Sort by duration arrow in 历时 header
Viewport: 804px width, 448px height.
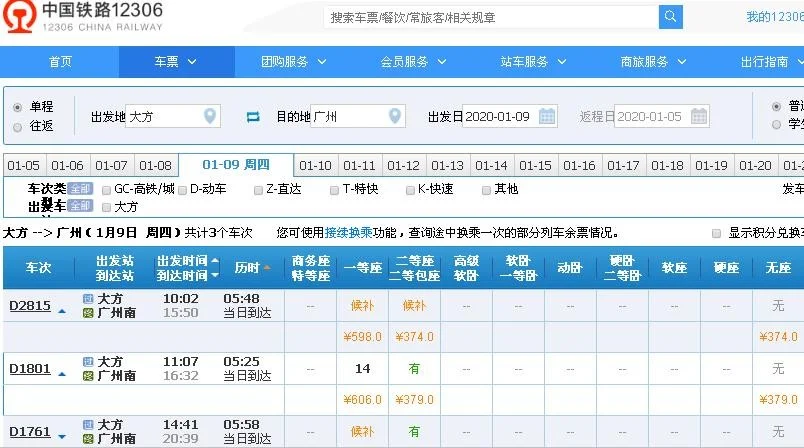coord(267,268)
